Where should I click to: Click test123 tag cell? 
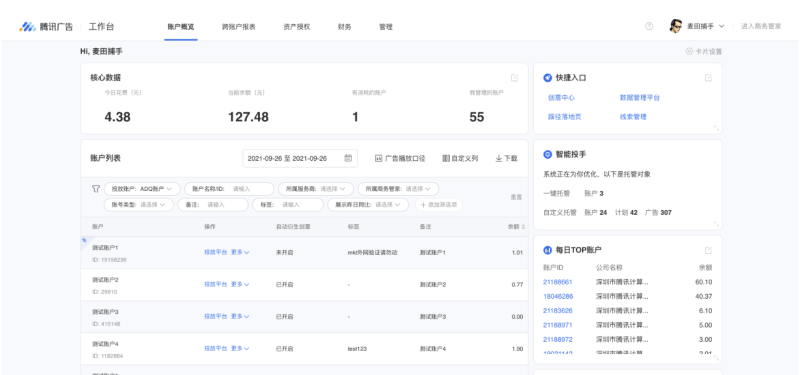357,349
